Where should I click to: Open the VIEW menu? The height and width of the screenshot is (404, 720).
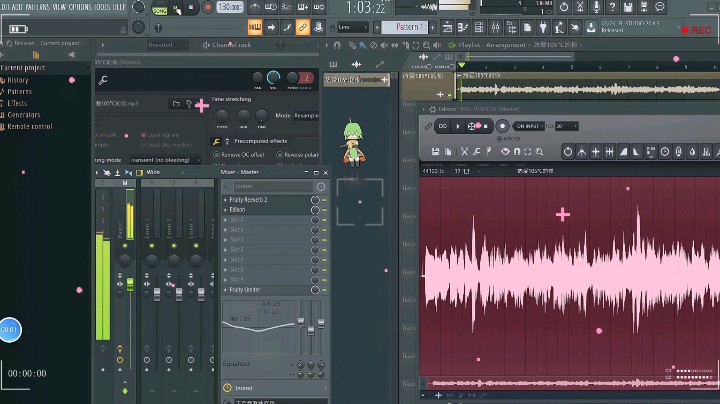coord(59,7)
